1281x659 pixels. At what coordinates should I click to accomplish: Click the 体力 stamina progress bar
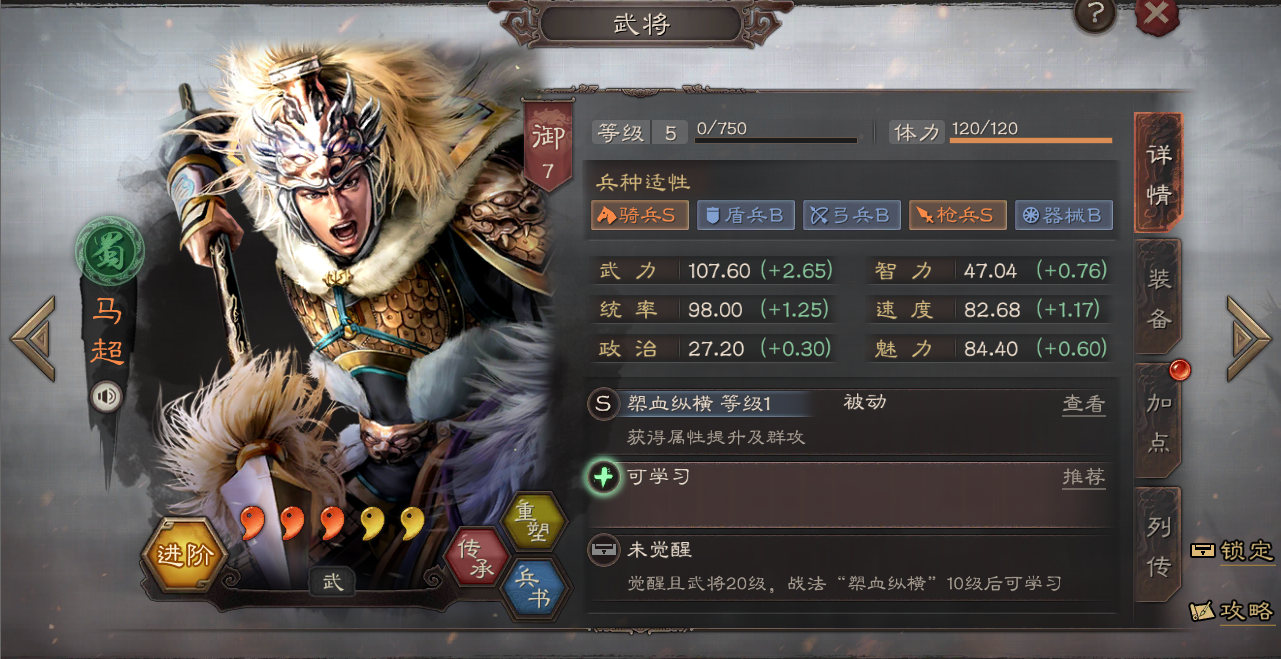(1030, 140)
